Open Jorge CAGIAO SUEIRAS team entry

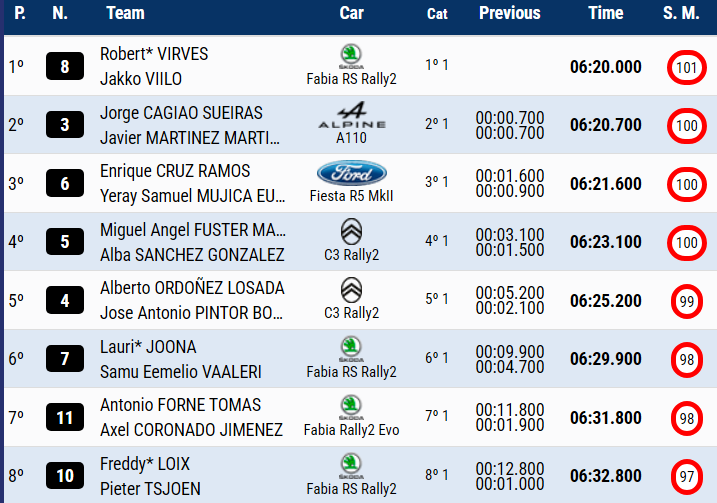point(181,113)
